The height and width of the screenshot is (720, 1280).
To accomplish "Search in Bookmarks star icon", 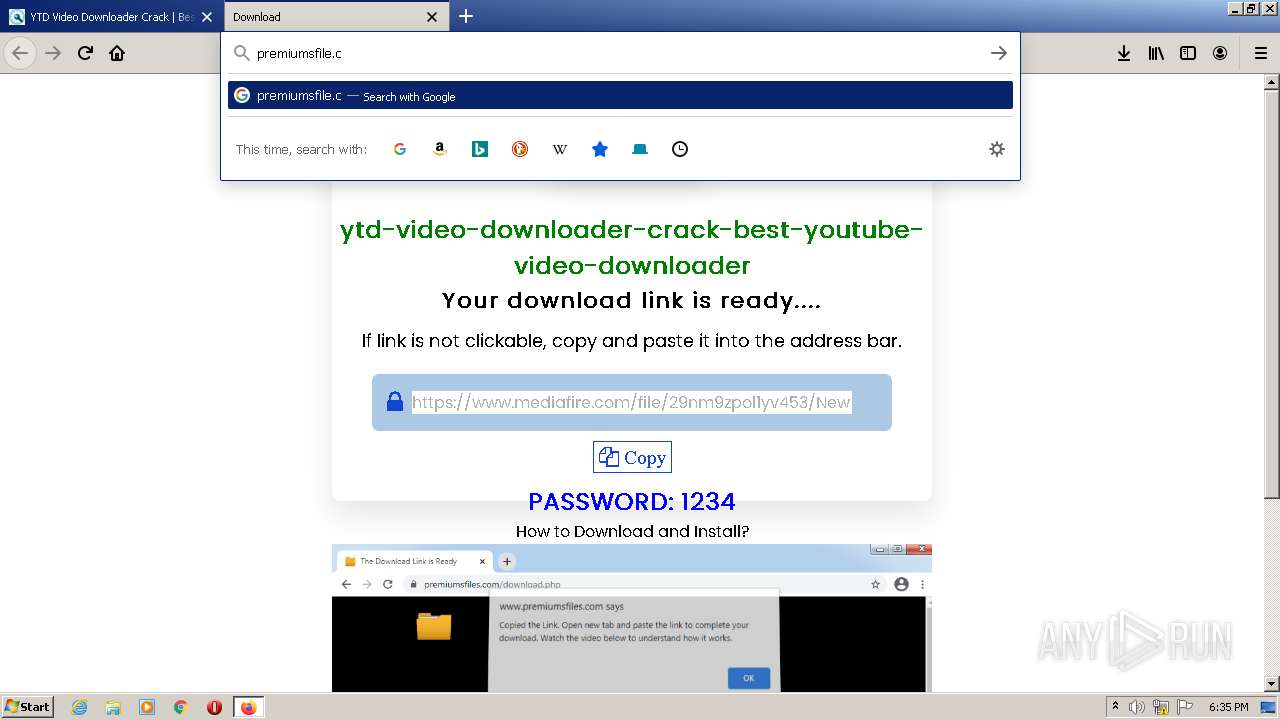I will (600, 149).
